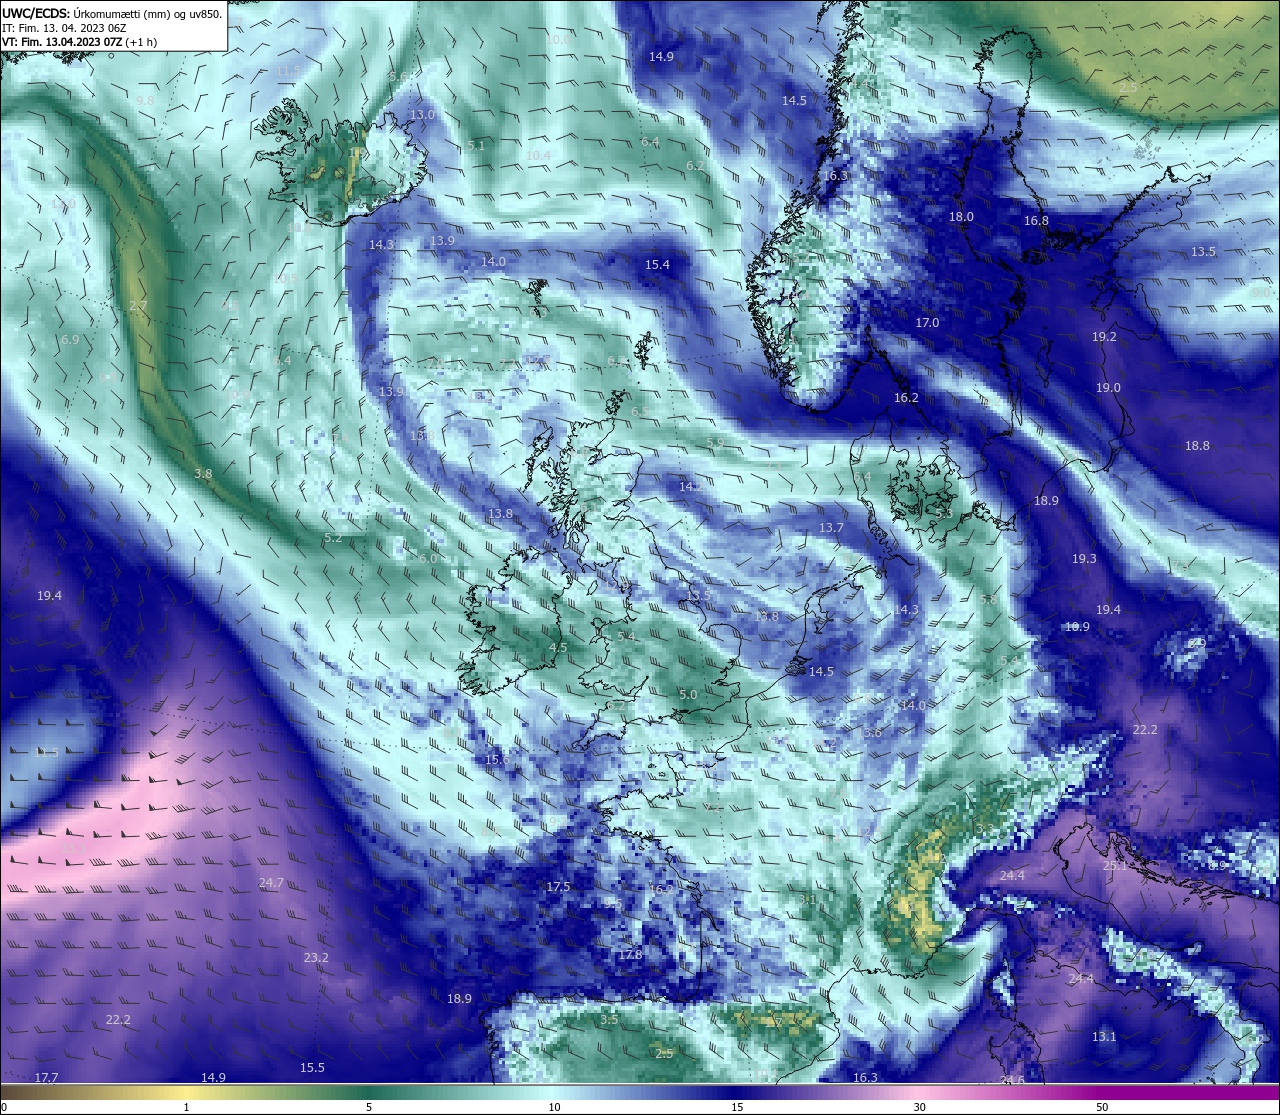Screen dimensions: 1280x1115
Task: Click the 4.5 value over Ireland
Action: tap(558, 648)
